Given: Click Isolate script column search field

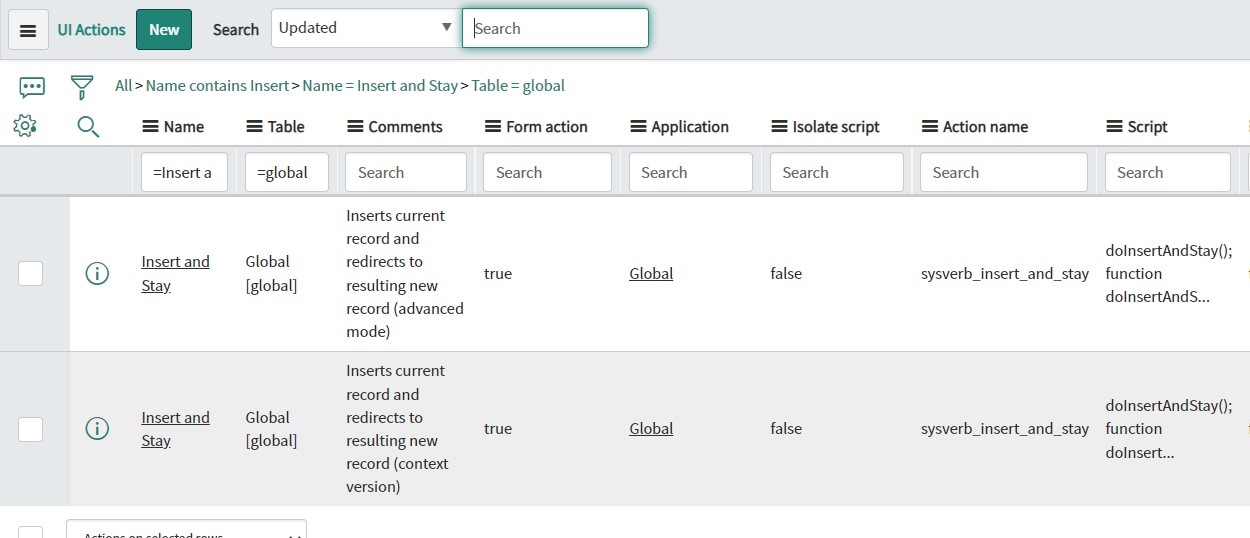Looking at the screenshot, I should coord(836,172).
